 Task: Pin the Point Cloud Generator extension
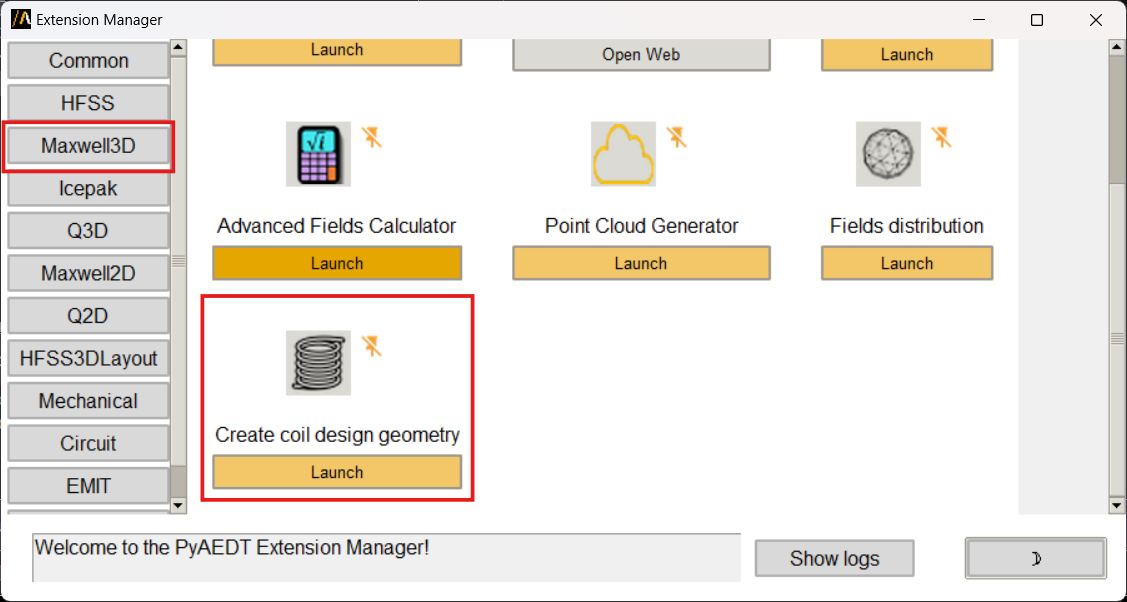(677, 137)
